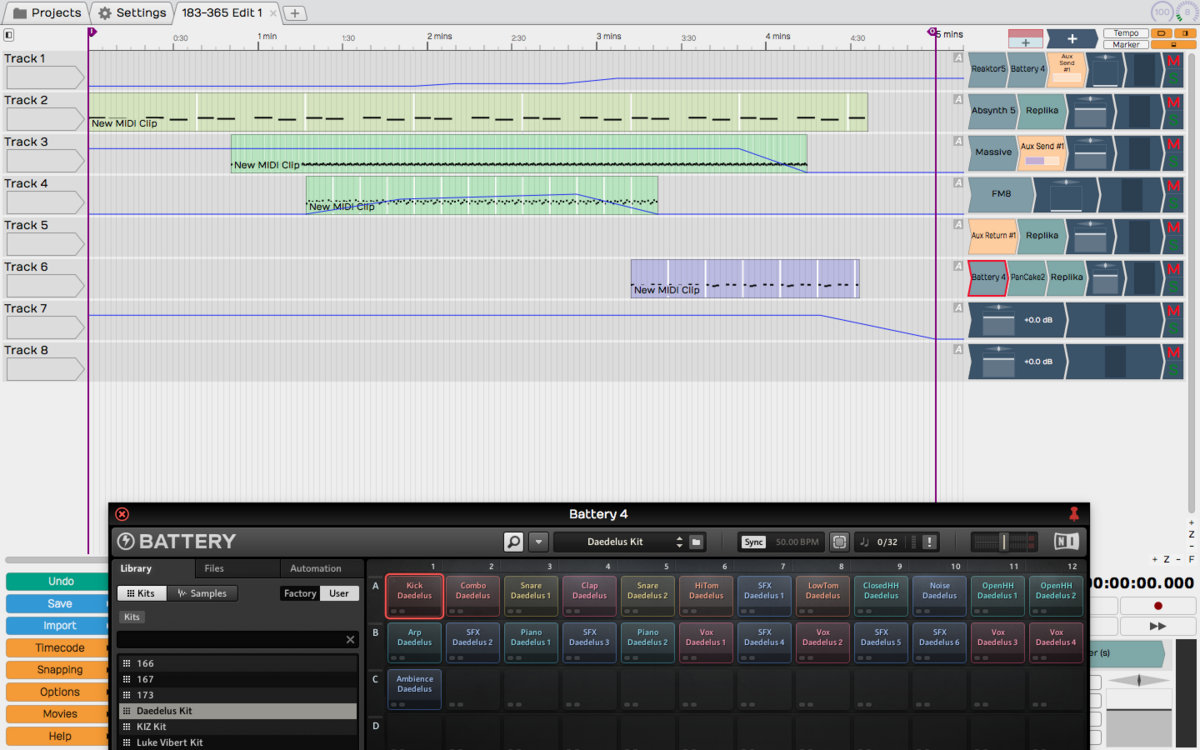Click the Native Instruments logo icon

(x=1066, y=542)
